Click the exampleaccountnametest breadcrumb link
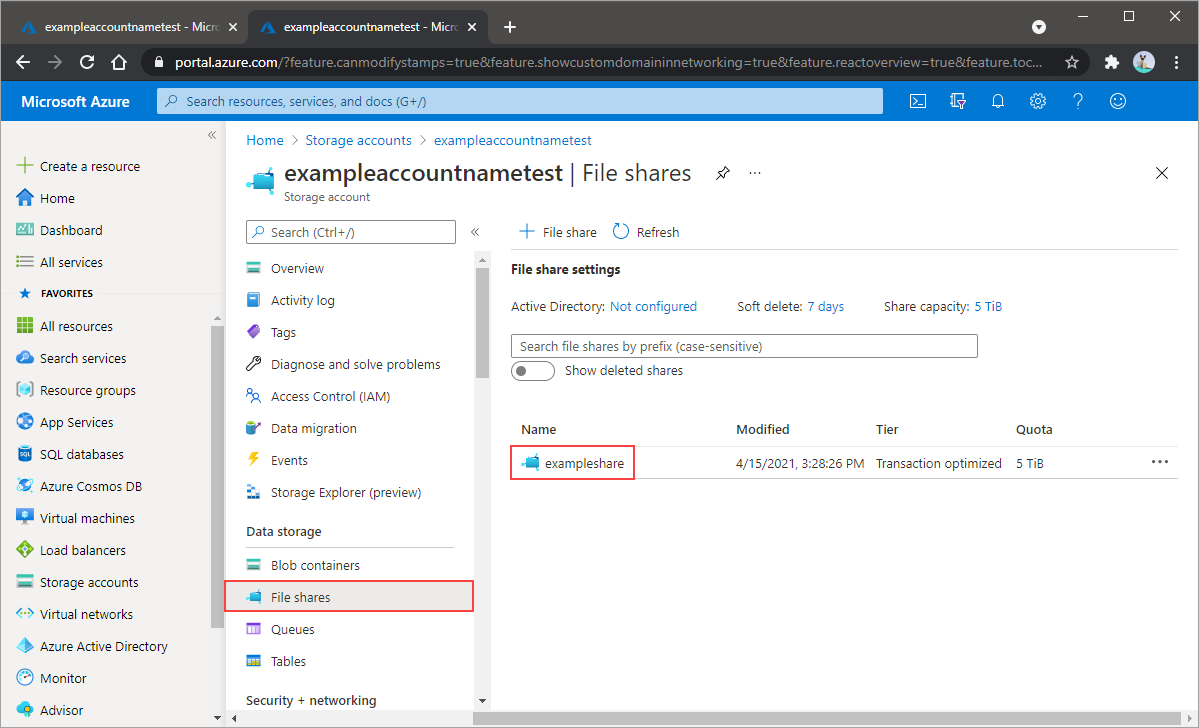The height and width of the screenshot is (728, 1199). click(512, 141)
